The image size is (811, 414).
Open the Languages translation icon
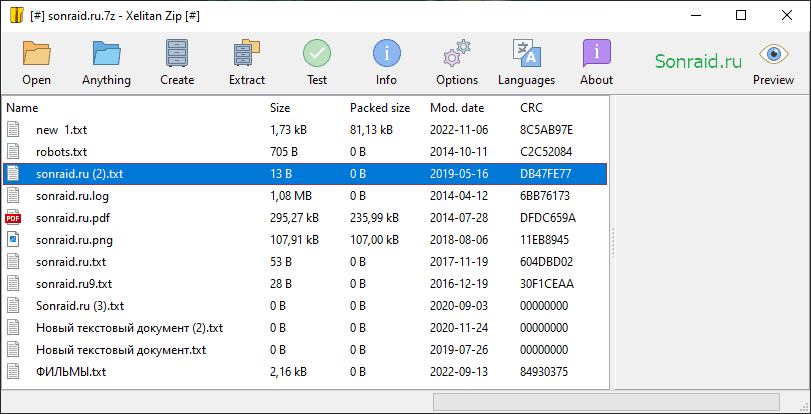pyautogui.click(x=527, y=53)
